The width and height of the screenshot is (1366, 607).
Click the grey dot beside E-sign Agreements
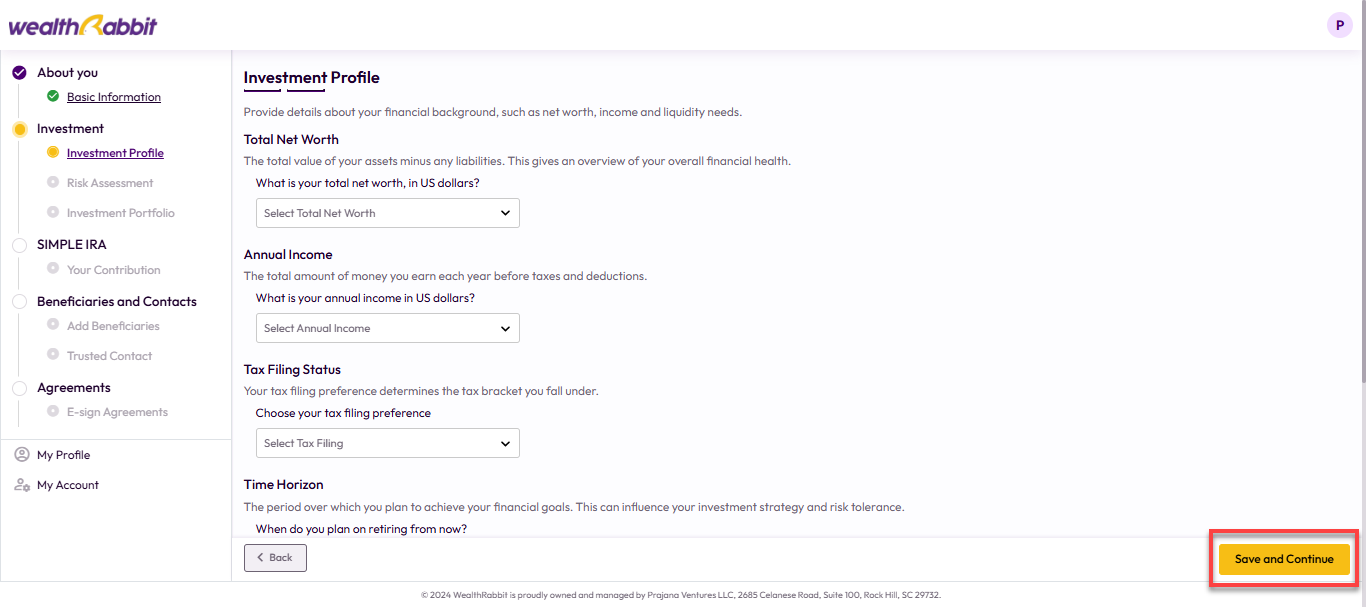53,411
